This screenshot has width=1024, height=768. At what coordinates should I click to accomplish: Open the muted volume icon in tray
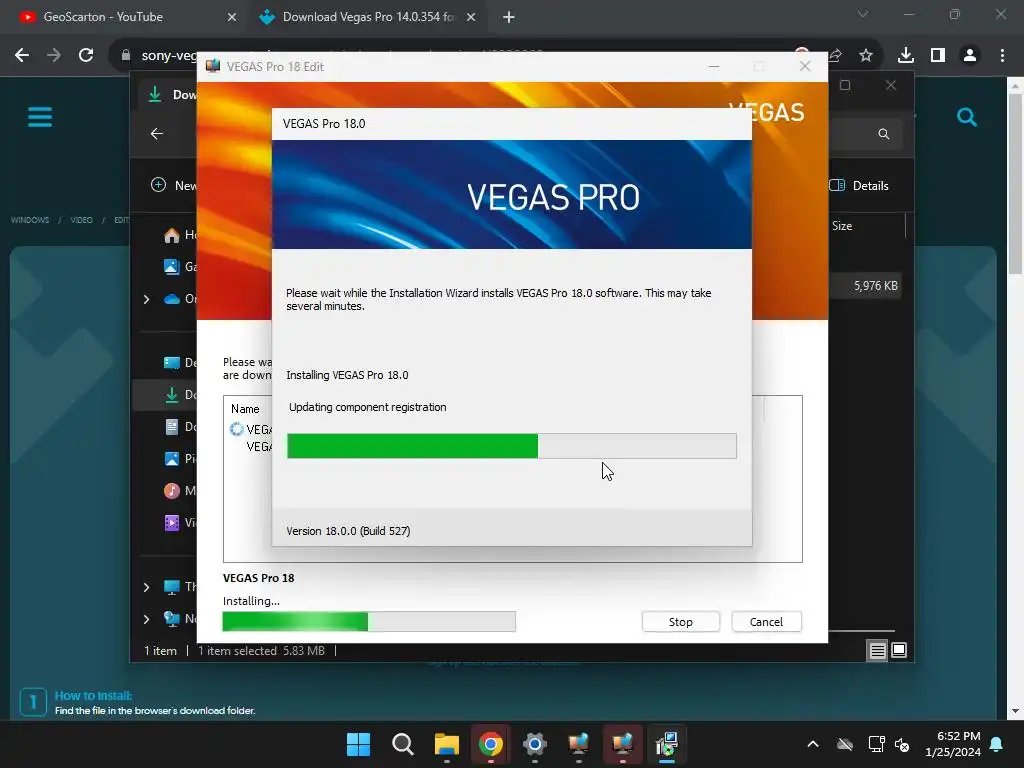coord(902,744)
